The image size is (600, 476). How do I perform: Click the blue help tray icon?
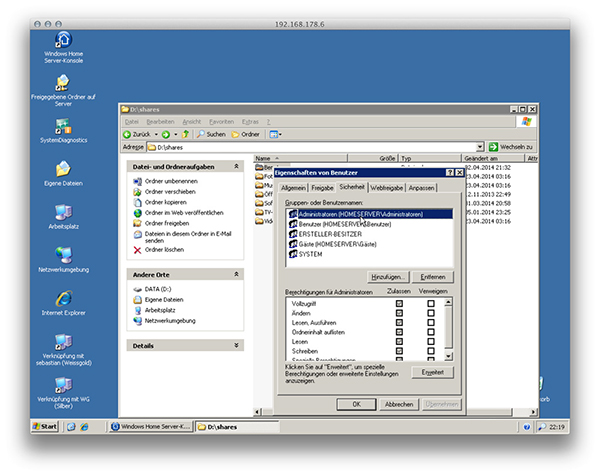[x=527, y=427]
